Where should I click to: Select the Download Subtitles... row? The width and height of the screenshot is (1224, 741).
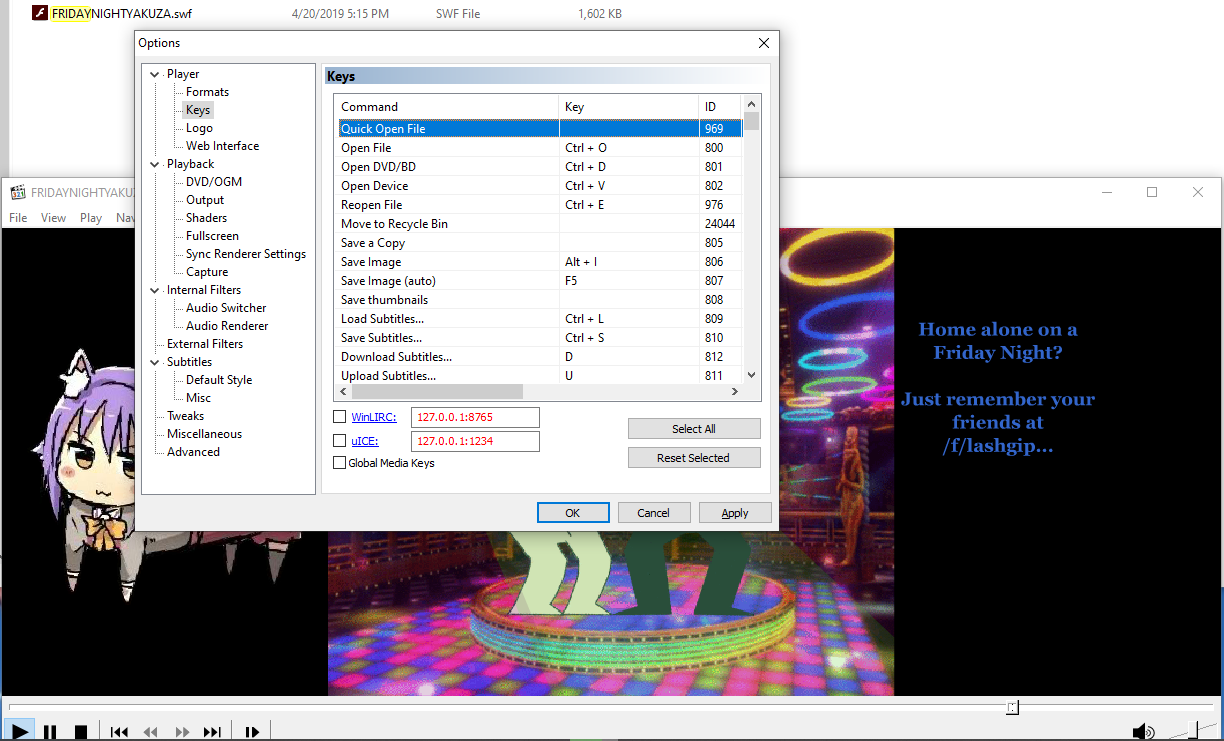pyautogui.click(x=539, y=357)
